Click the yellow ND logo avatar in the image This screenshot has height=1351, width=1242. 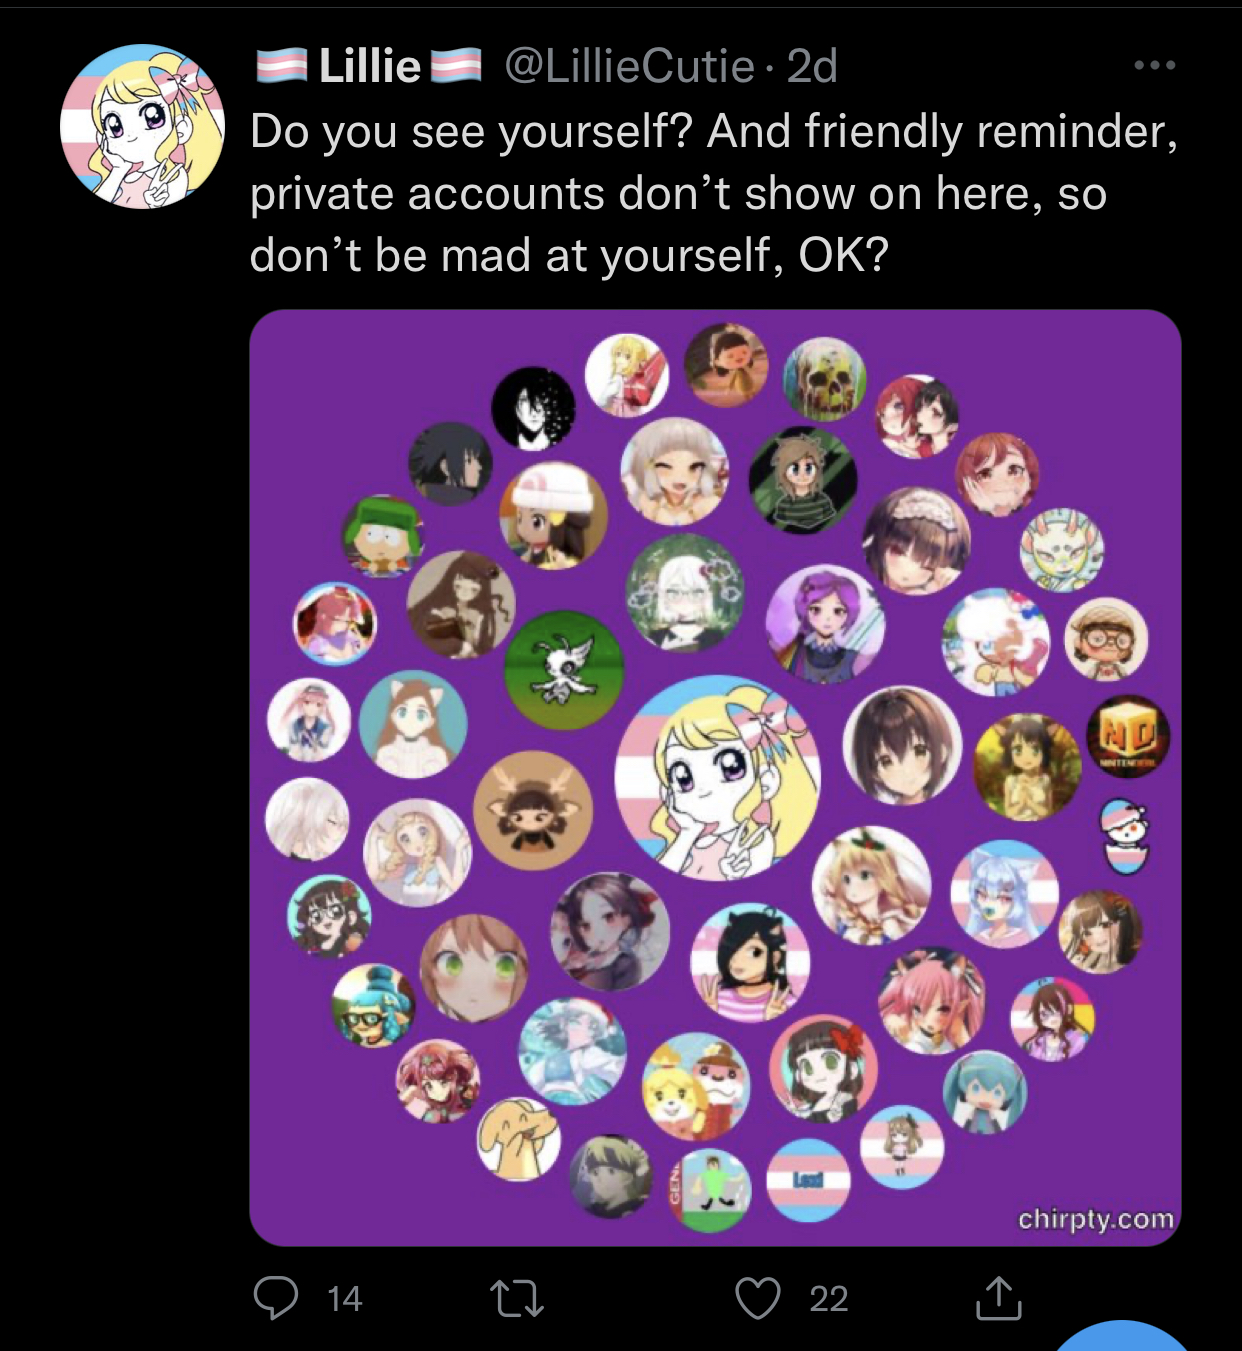click(x=1128, y=737)
